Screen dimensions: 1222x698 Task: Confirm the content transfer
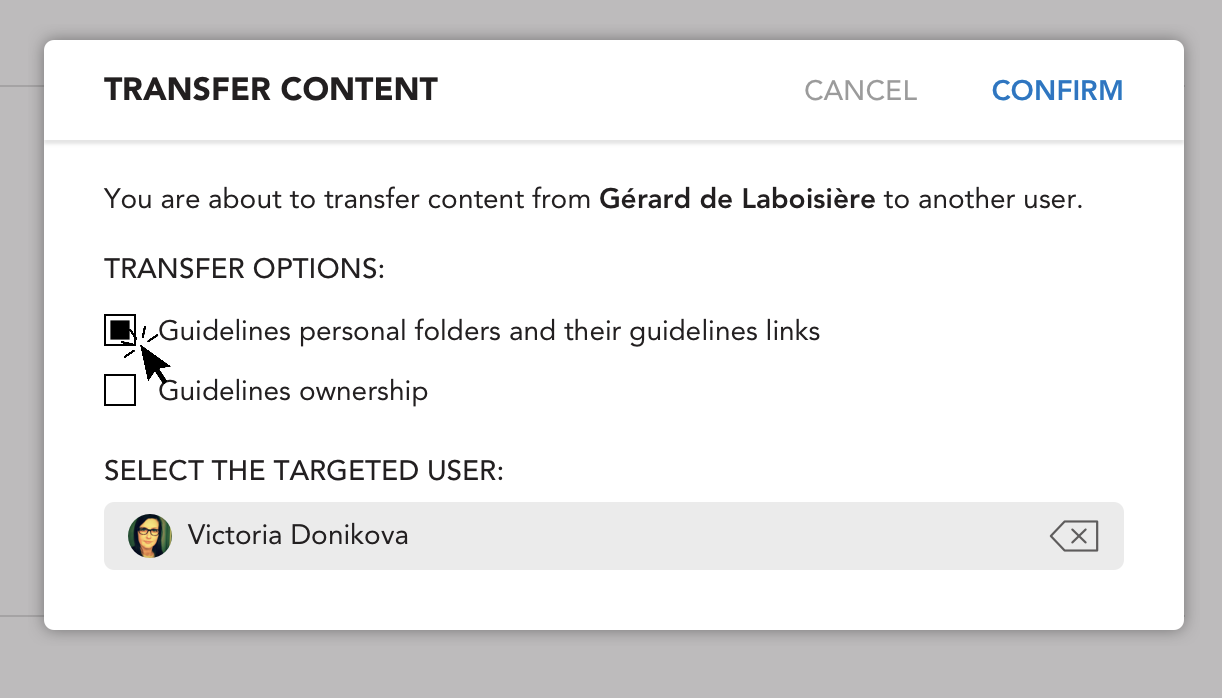click(1057, 91)
